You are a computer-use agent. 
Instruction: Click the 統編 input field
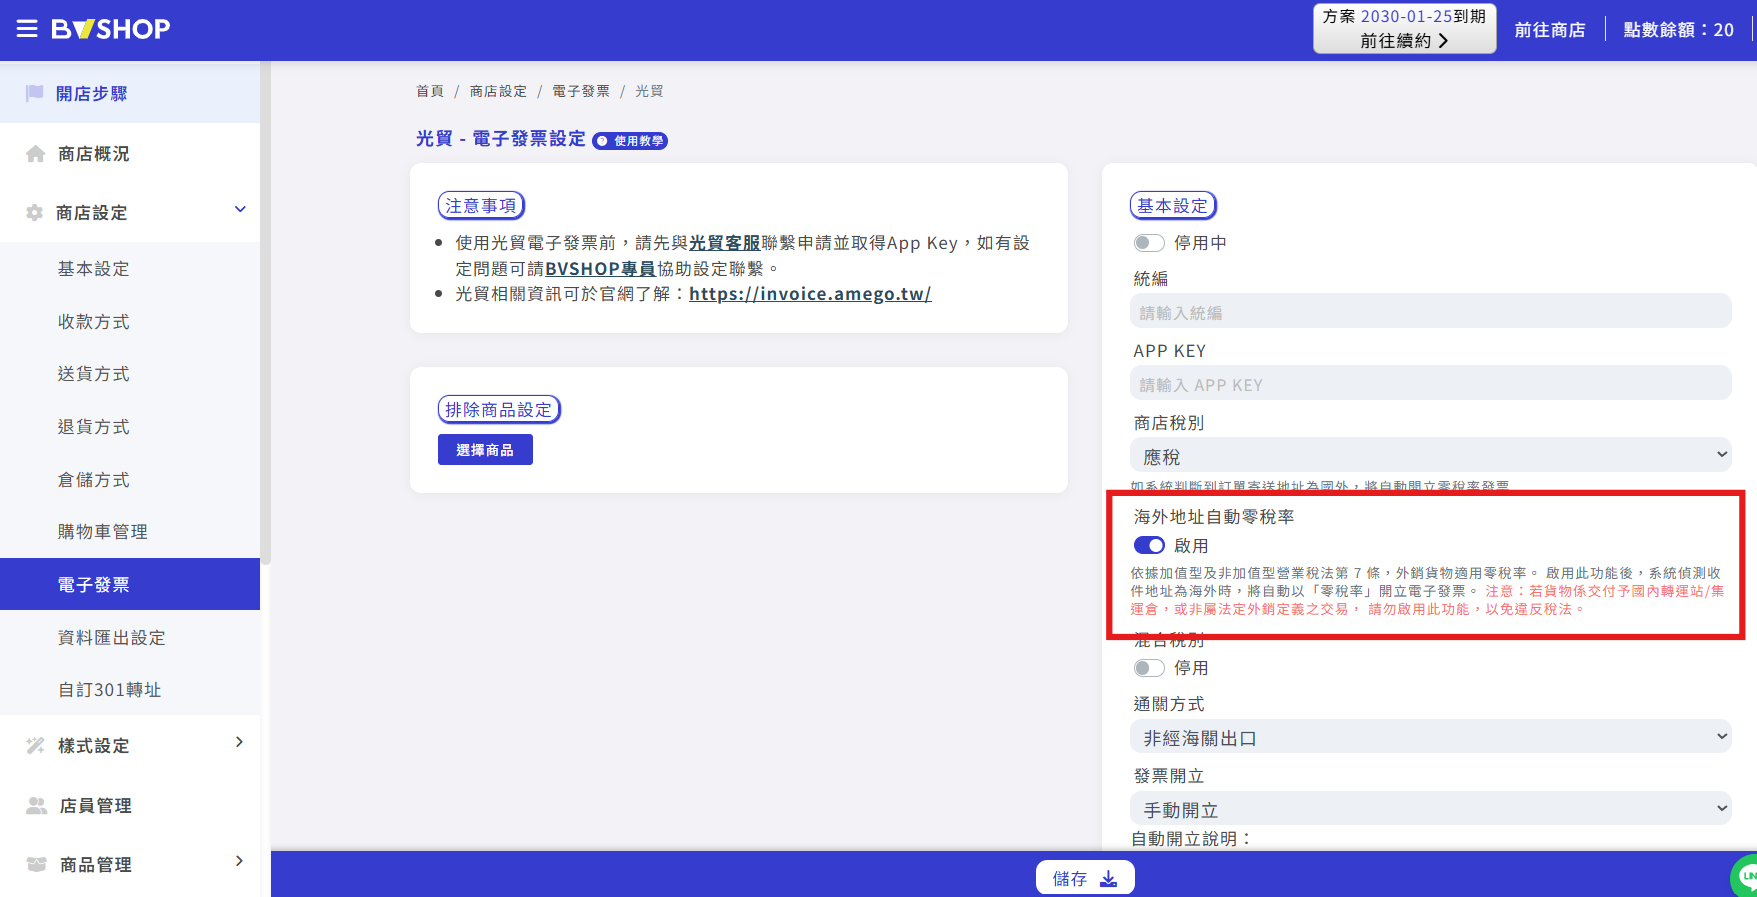click(x=1431, y=311)
